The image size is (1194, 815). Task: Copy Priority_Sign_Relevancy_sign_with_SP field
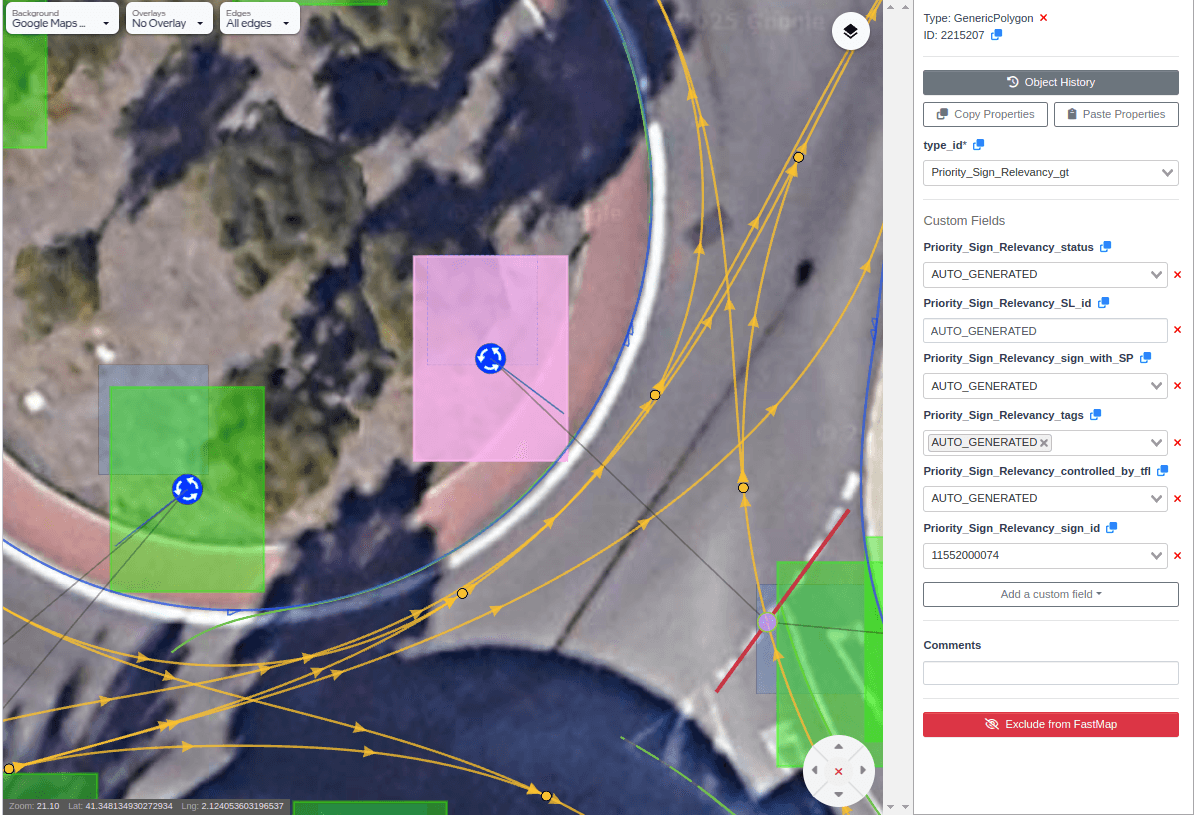coord(1145,358)
